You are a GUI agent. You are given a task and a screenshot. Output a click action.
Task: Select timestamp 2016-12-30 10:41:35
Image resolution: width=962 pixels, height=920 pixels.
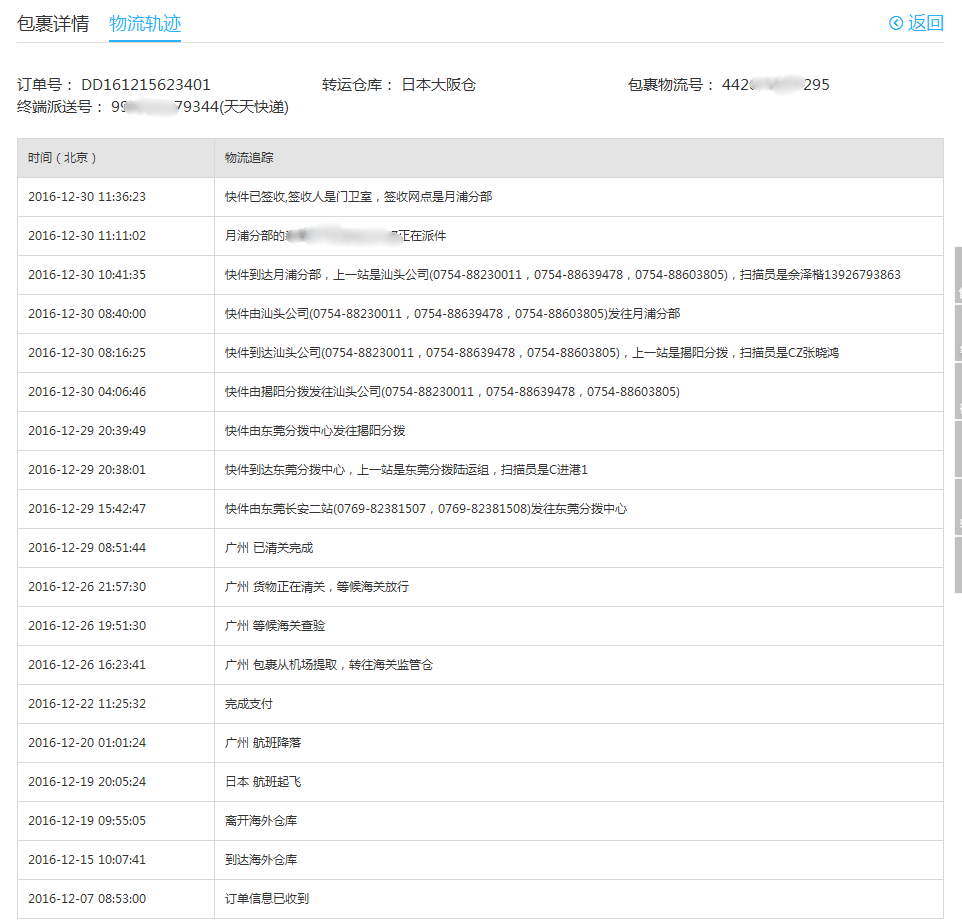(x=87, y=275)
